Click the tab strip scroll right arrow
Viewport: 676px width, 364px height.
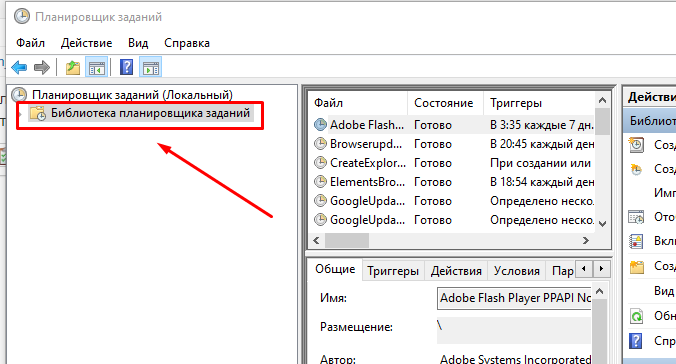(601, 269)
